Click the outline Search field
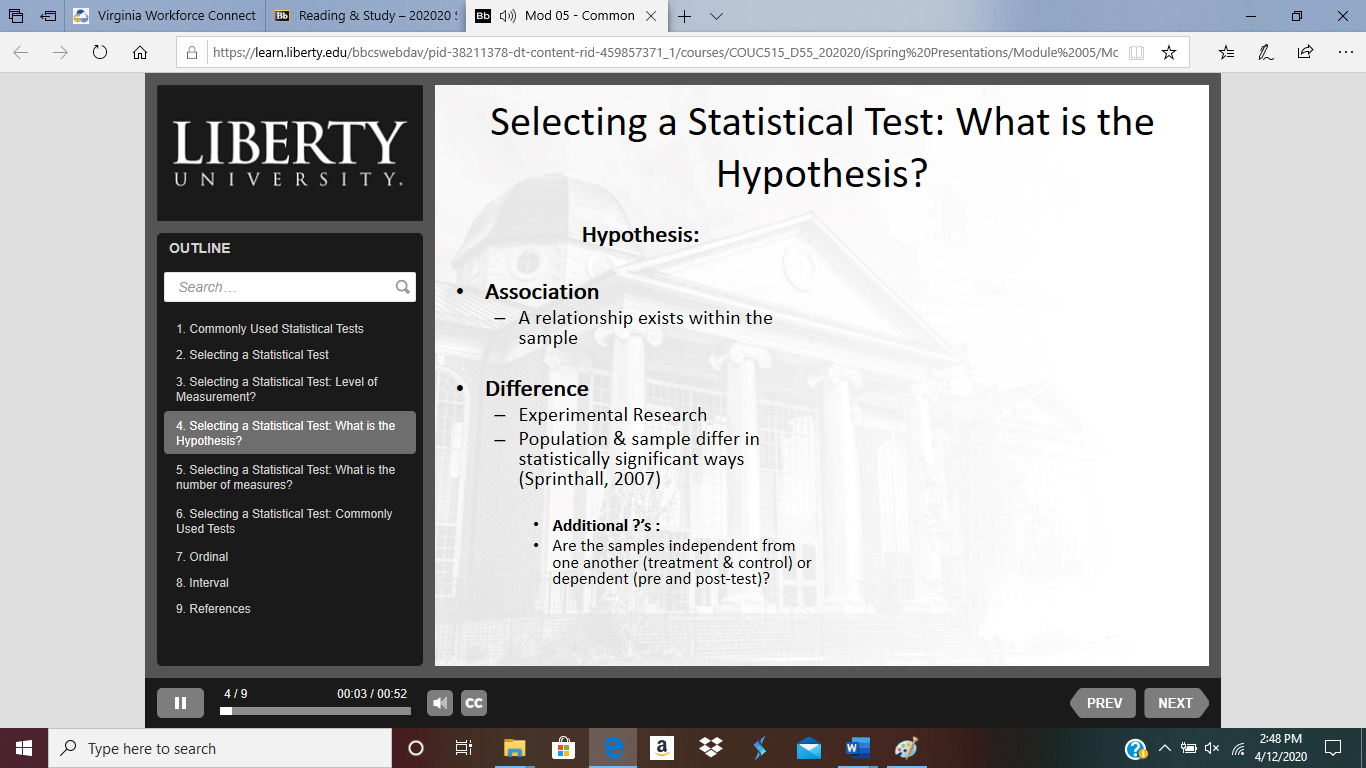 pos(280,287)
